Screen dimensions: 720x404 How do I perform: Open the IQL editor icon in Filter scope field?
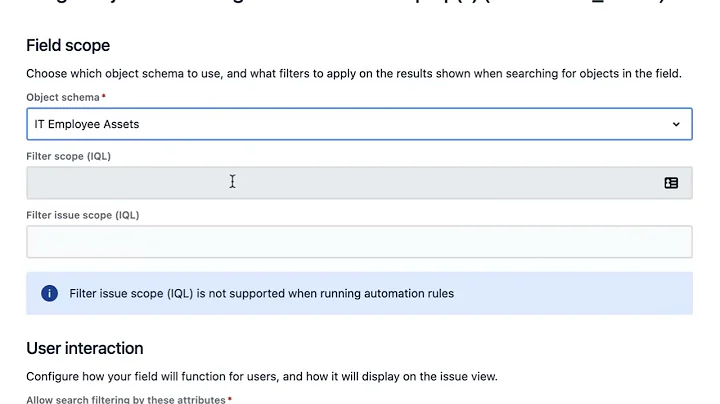coord(671,183)
